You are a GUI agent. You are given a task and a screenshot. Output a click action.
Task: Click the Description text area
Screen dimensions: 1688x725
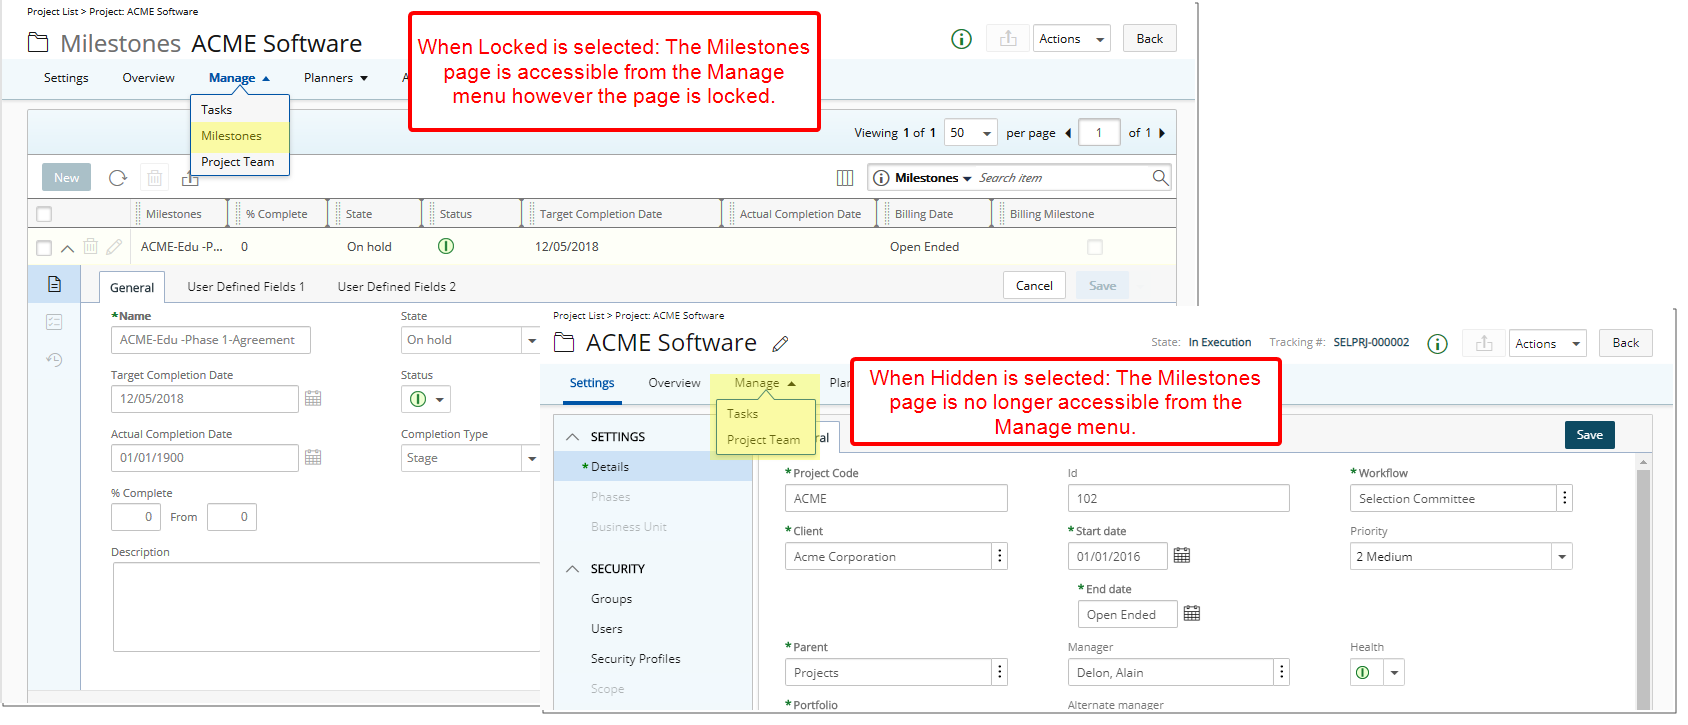tap(326, 607)
